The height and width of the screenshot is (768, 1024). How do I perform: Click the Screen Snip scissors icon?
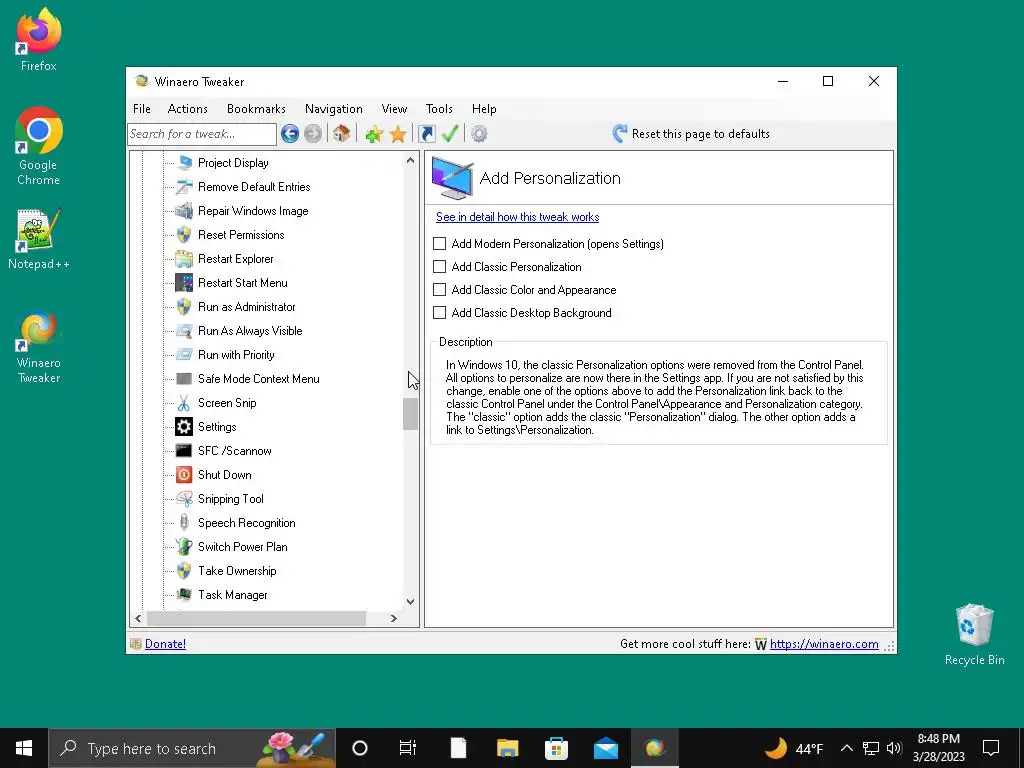coord(184,403)
